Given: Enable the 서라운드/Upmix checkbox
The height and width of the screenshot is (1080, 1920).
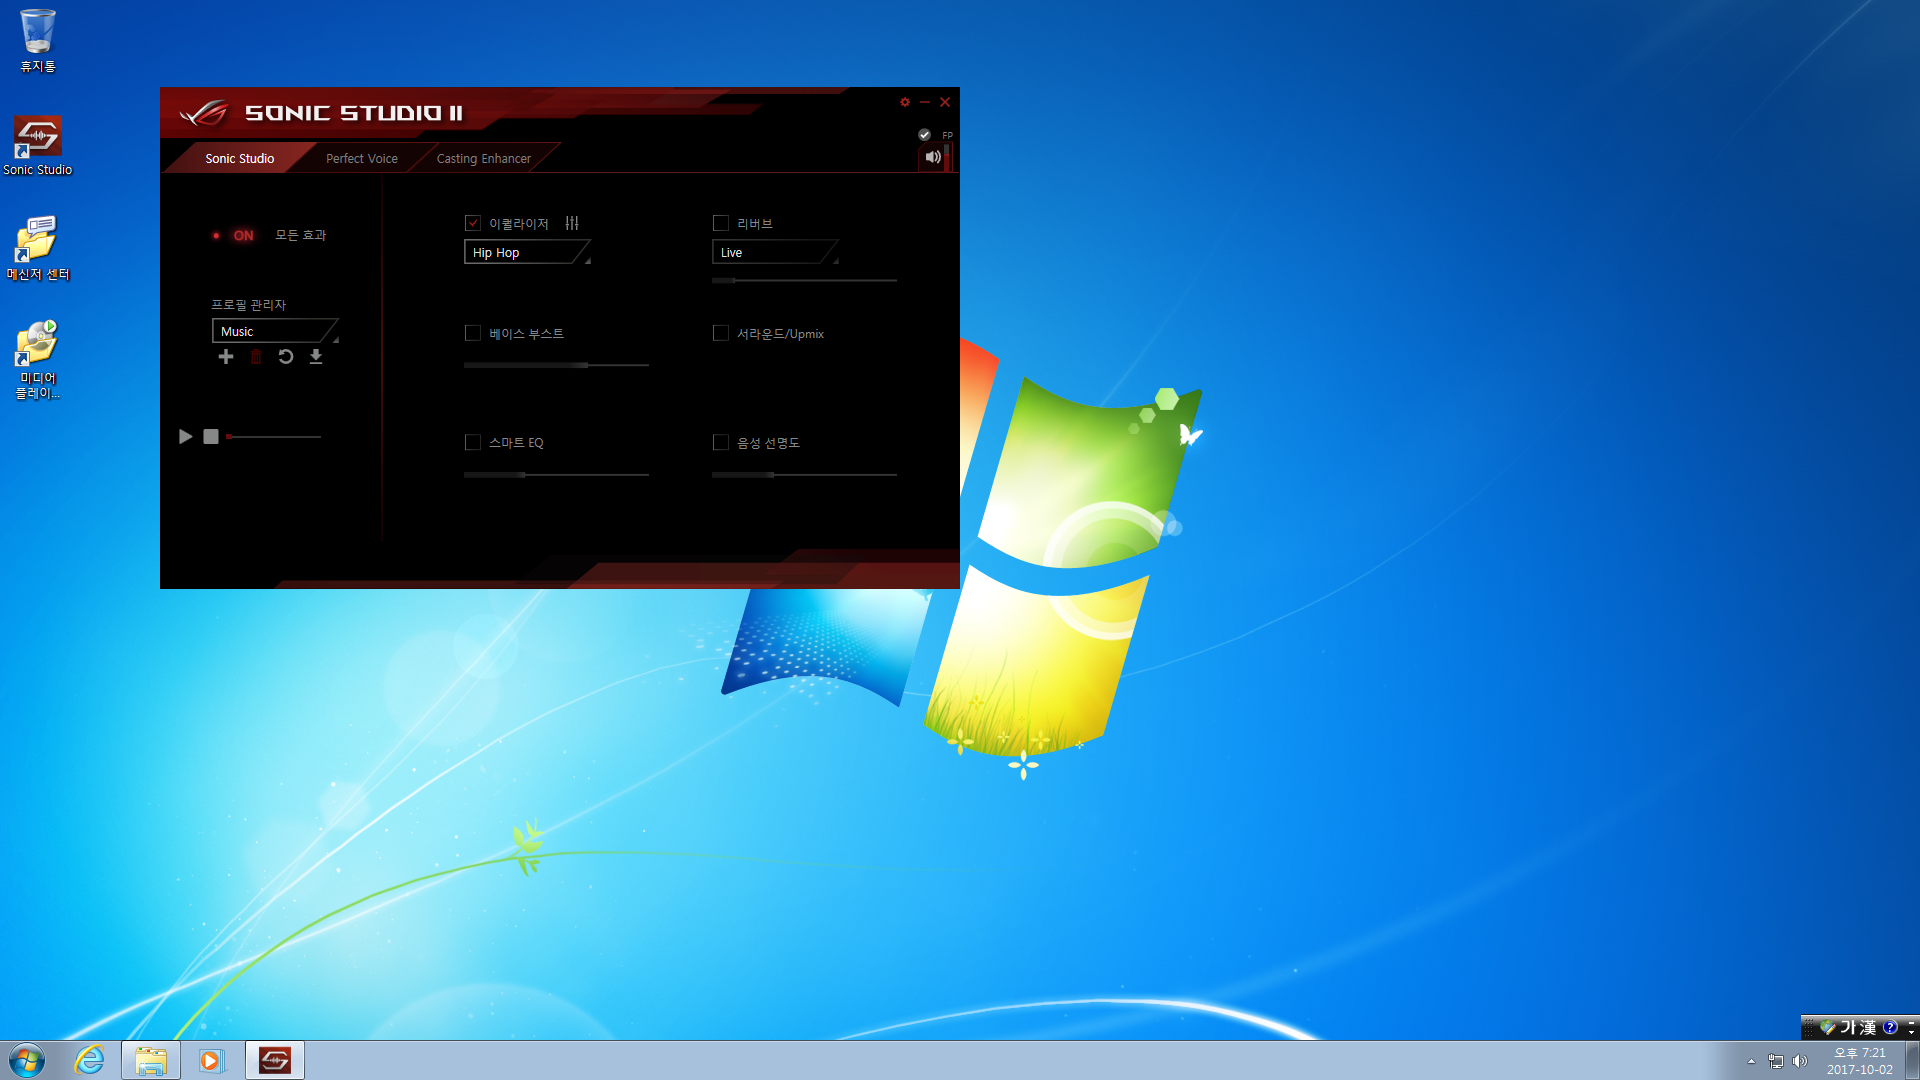Looking at the screenshot, I should click(720, 333).
